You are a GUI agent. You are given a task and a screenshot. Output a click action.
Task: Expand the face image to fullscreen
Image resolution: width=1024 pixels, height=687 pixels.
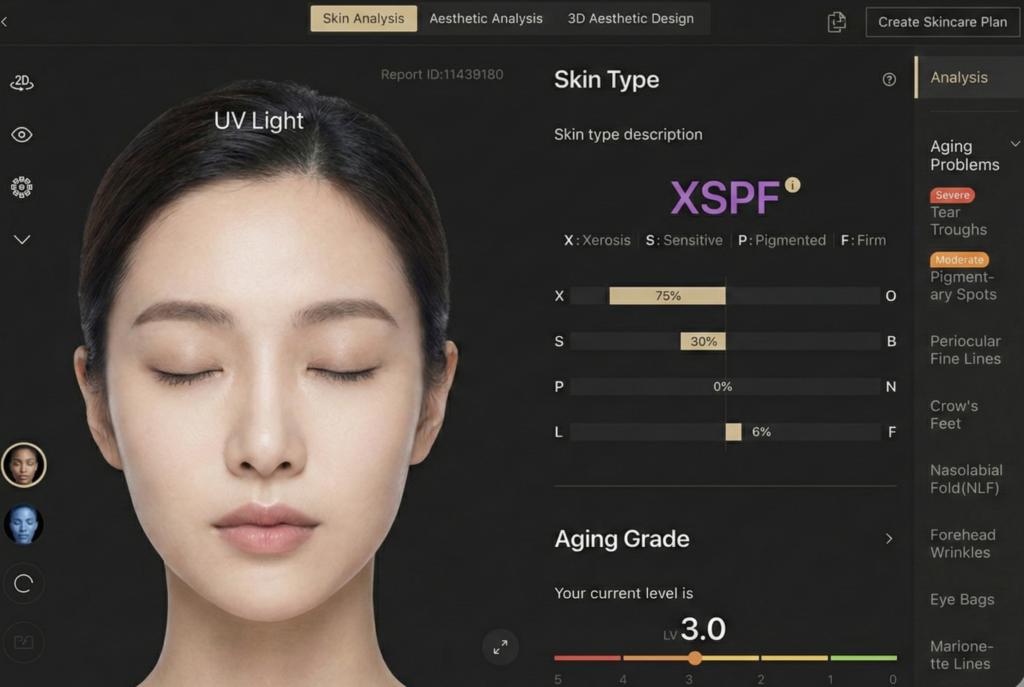coord(500,647)
